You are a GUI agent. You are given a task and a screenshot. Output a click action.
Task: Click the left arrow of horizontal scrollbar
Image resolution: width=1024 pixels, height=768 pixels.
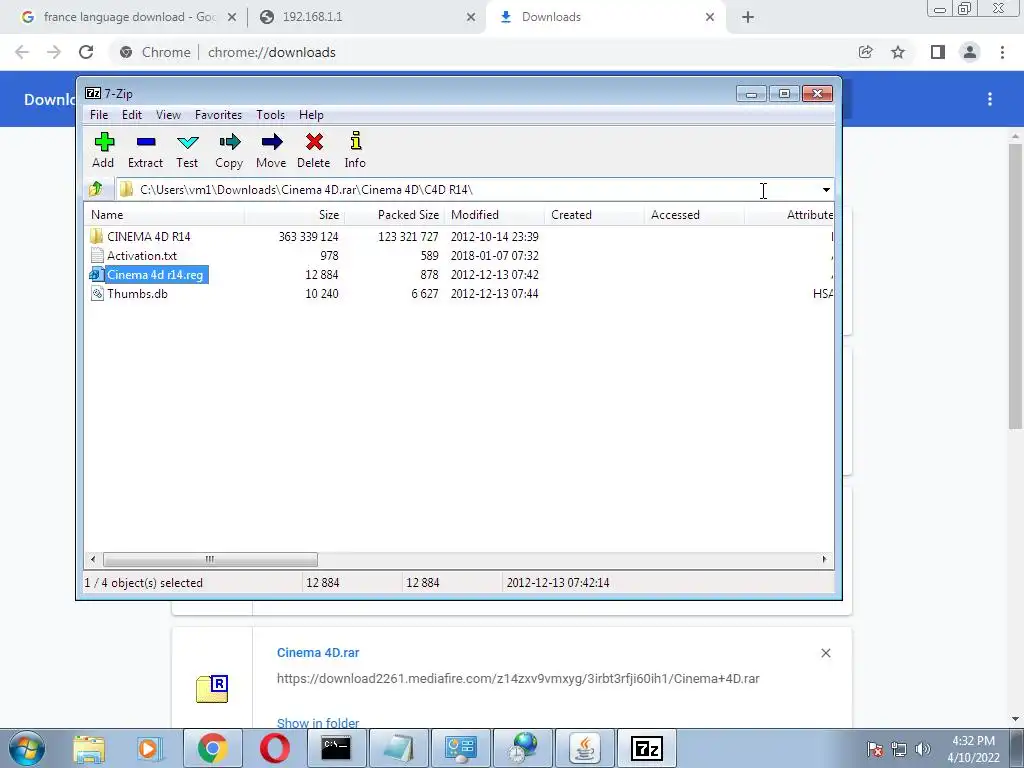pos(93,560)
